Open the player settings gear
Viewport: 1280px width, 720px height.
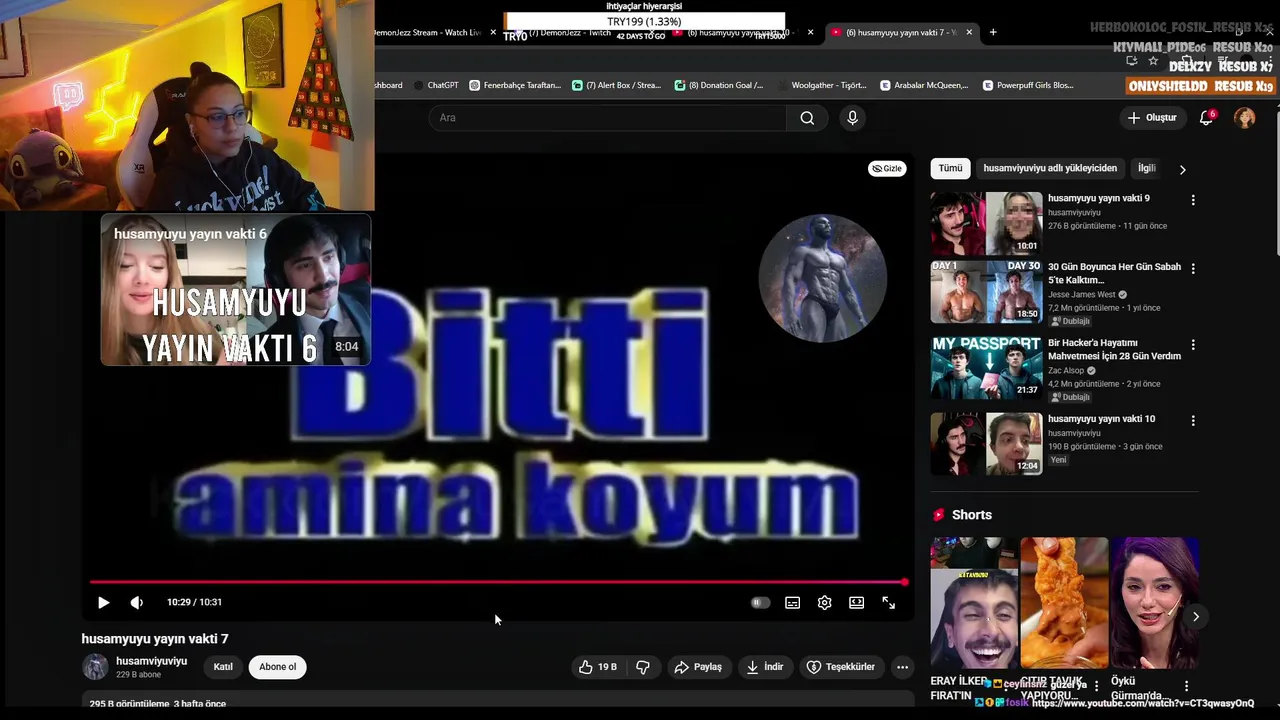coord(824,602)
